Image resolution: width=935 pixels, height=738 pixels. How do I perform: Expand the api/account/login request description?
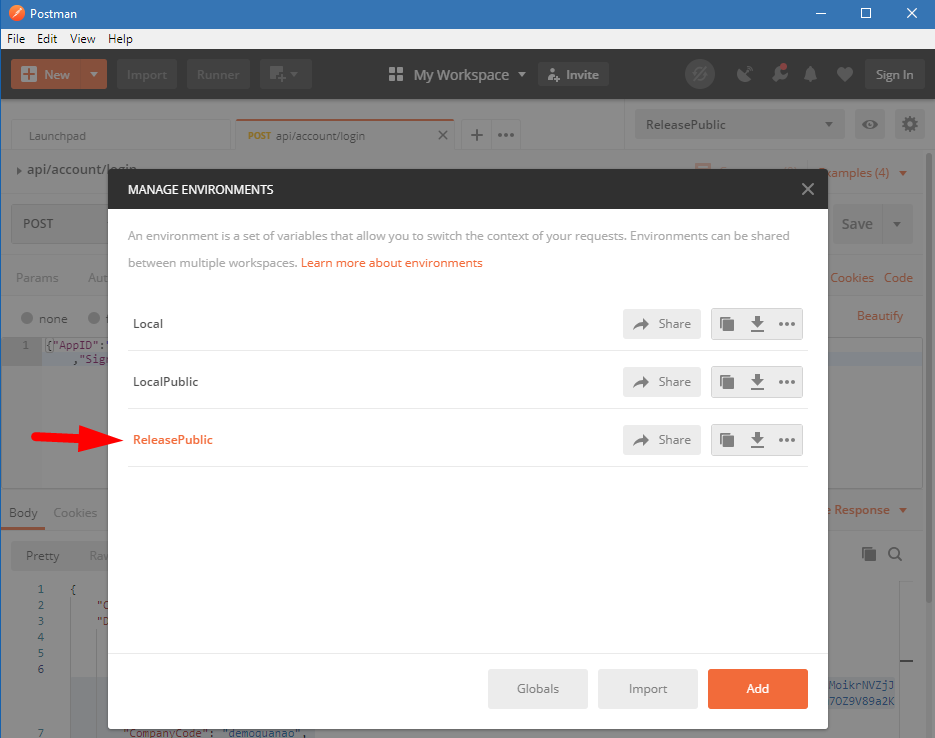pyautogui.click(x=19, y=170)
